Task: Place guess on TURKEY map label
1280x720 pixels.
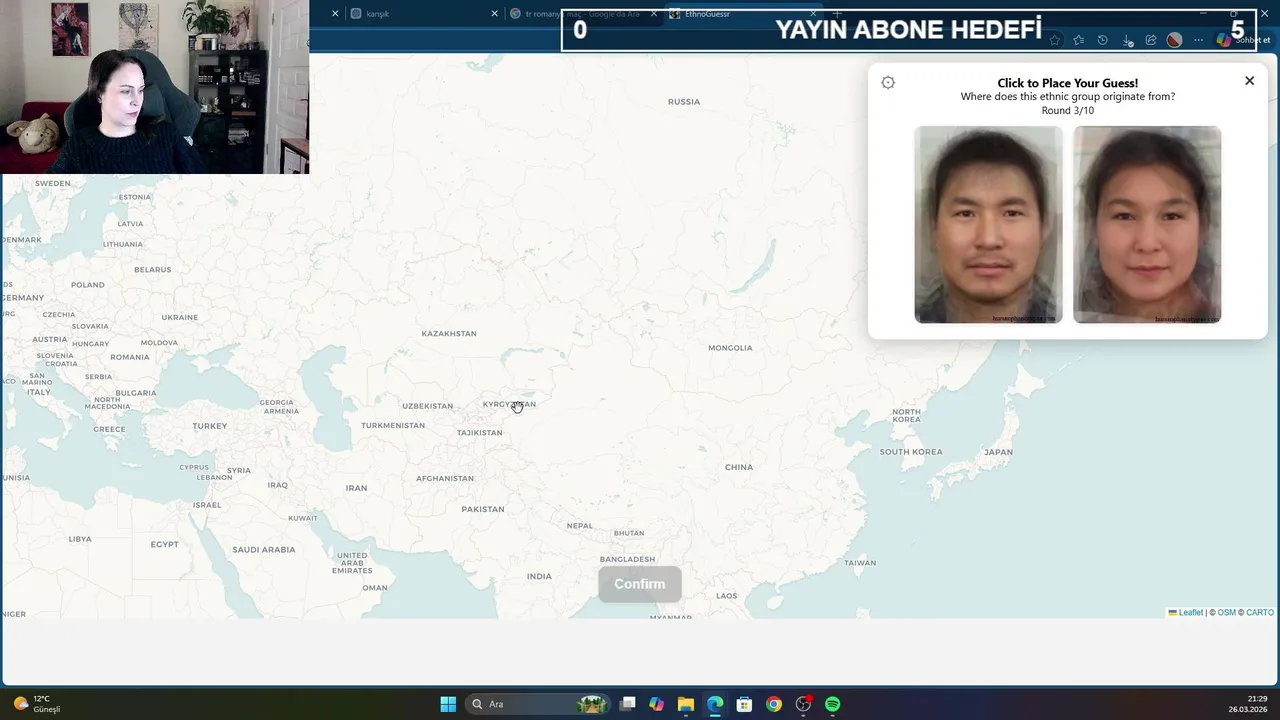Action: [210, 426]
